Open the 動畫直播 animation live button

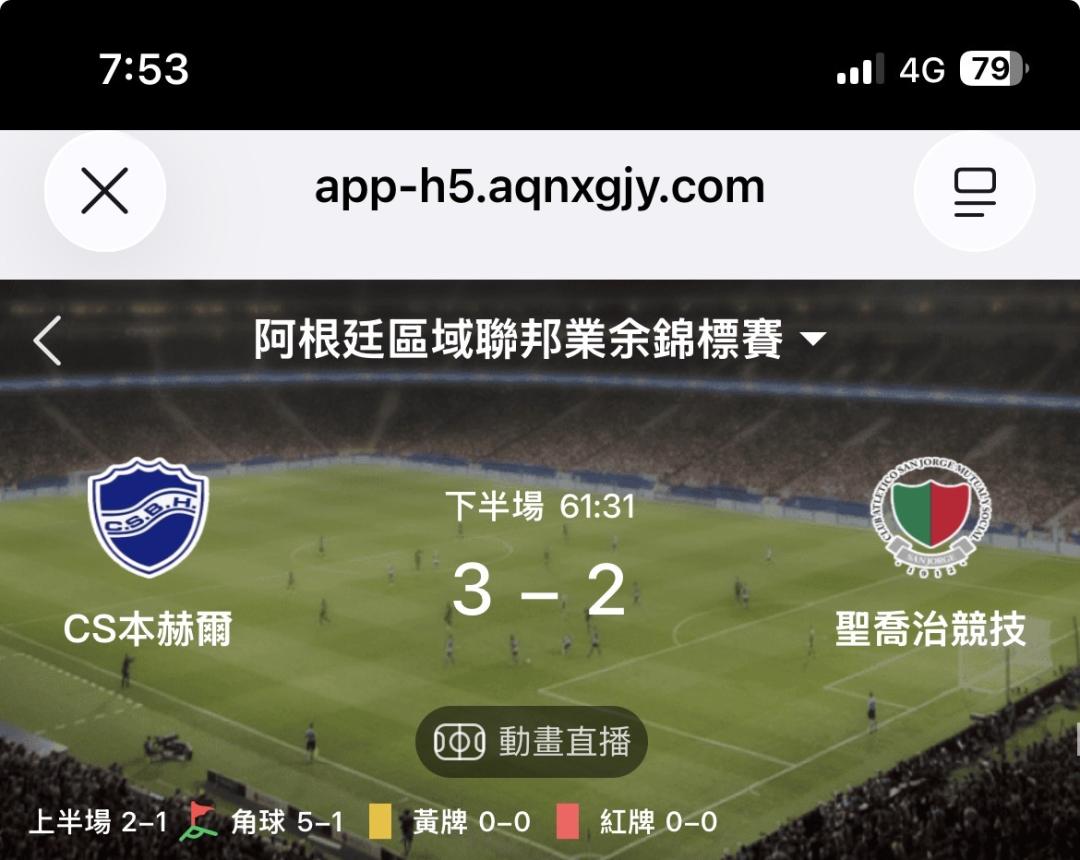(531, 742)
